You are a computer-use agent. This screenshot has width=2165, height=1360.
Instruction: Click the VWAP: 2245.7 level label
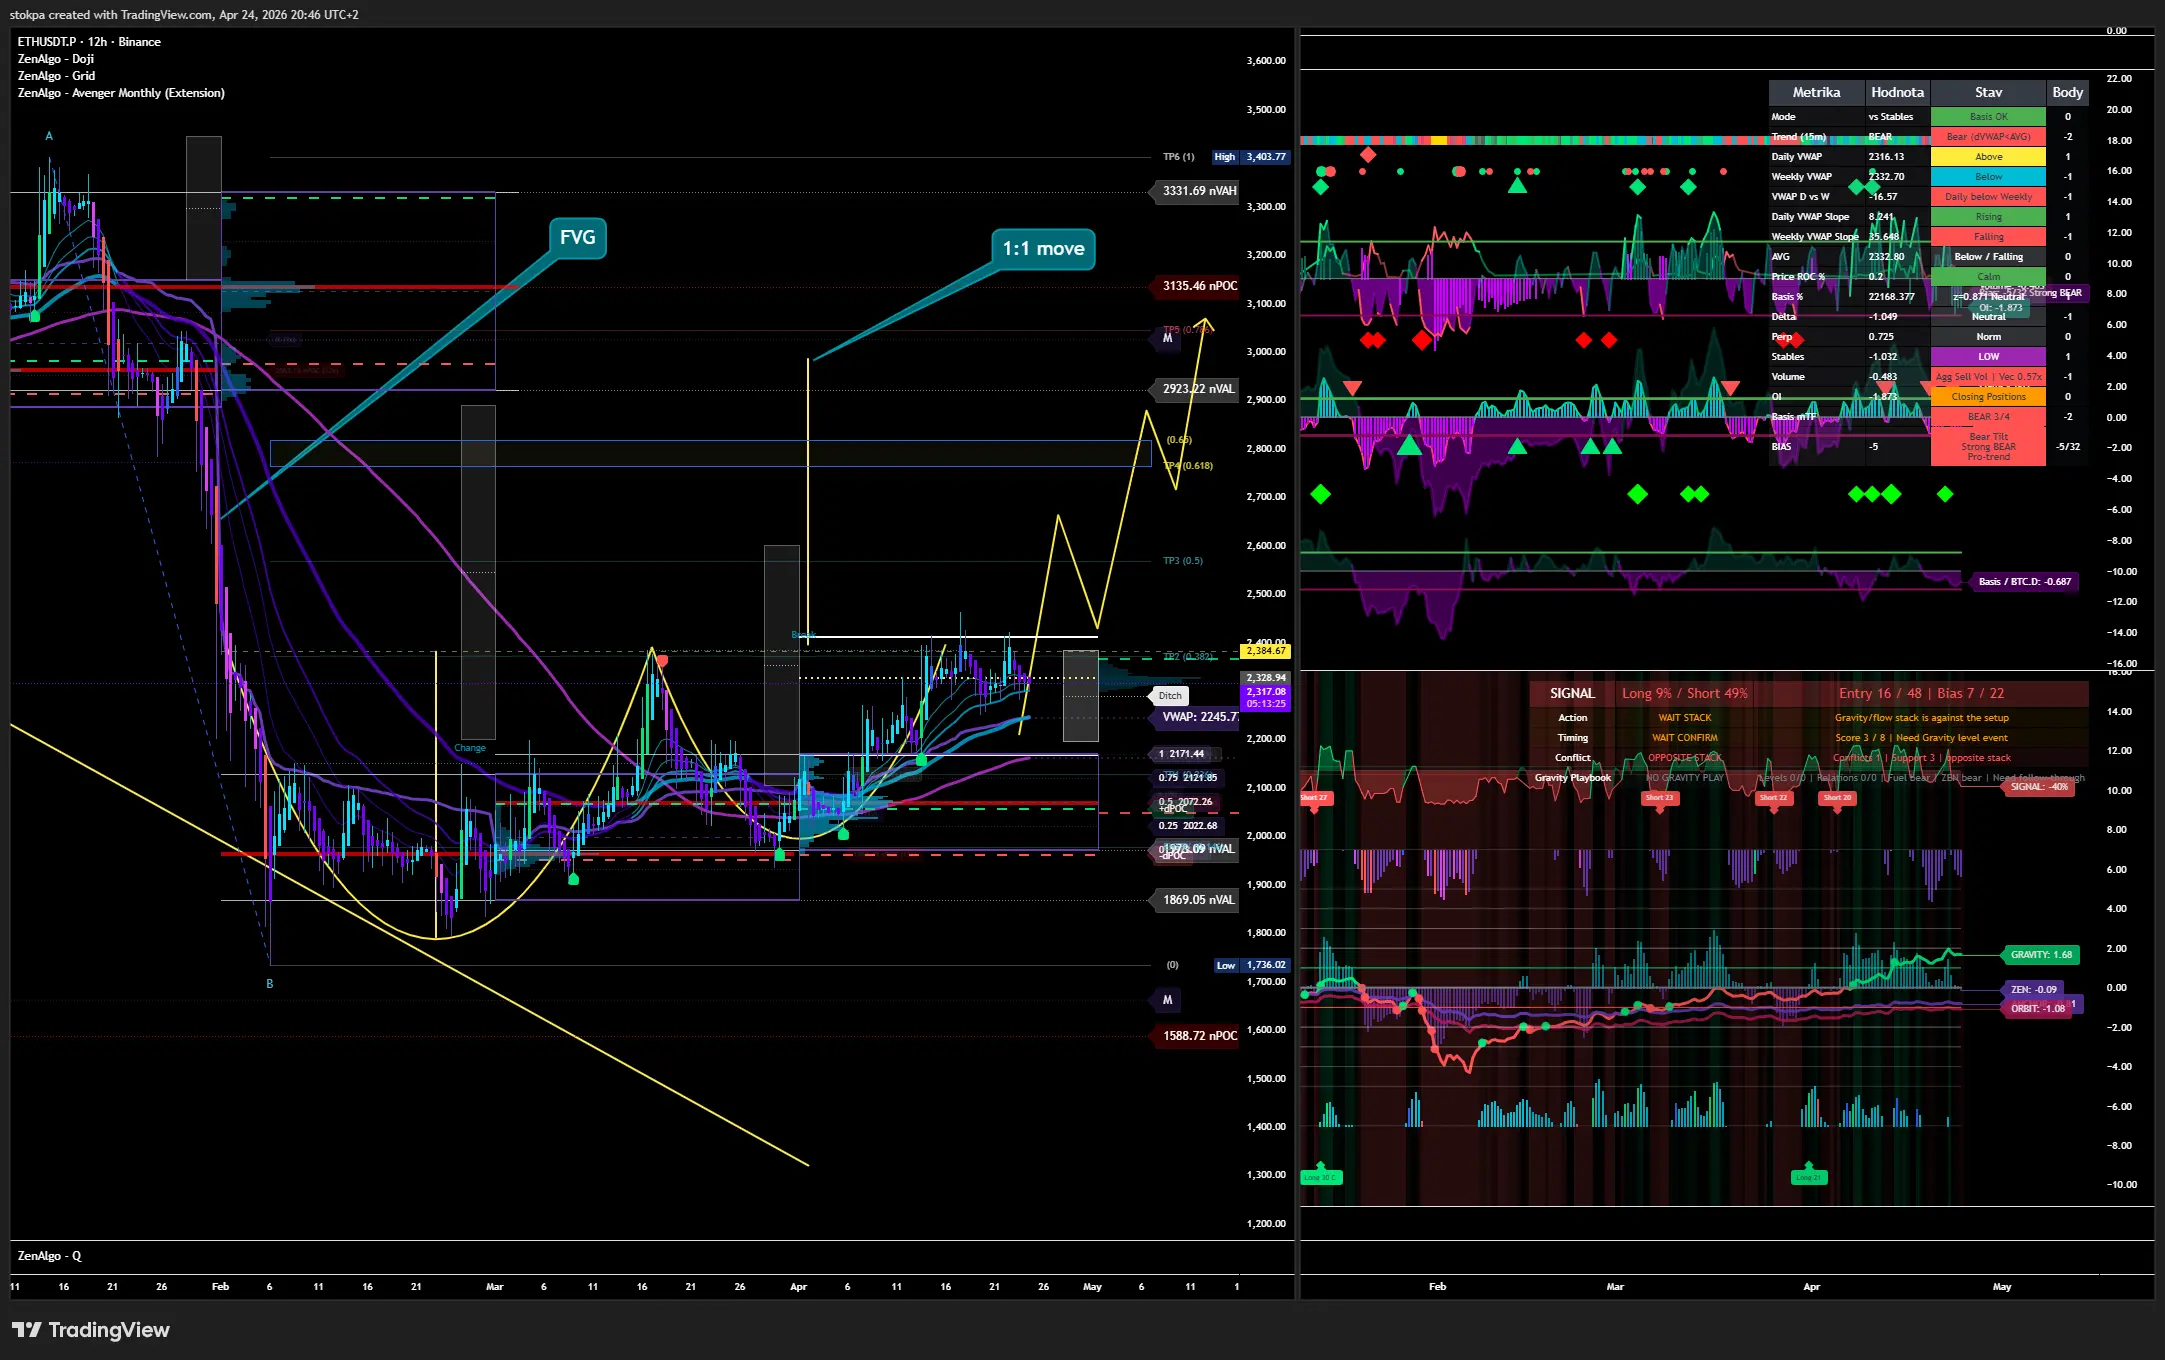click(x=1199, y=717)
